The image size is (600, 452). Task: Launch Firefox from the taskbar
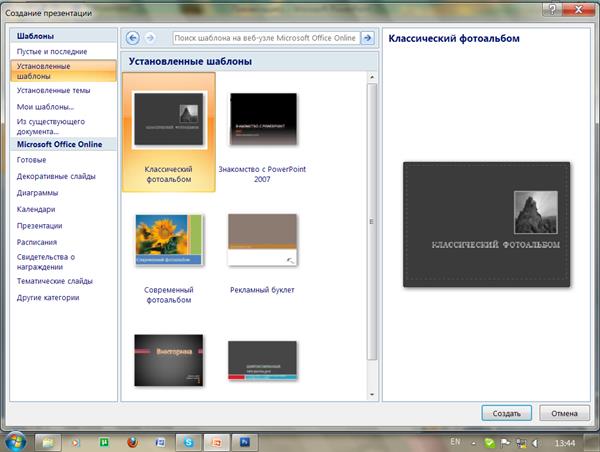pyautogui.click(x=132, y=443)
